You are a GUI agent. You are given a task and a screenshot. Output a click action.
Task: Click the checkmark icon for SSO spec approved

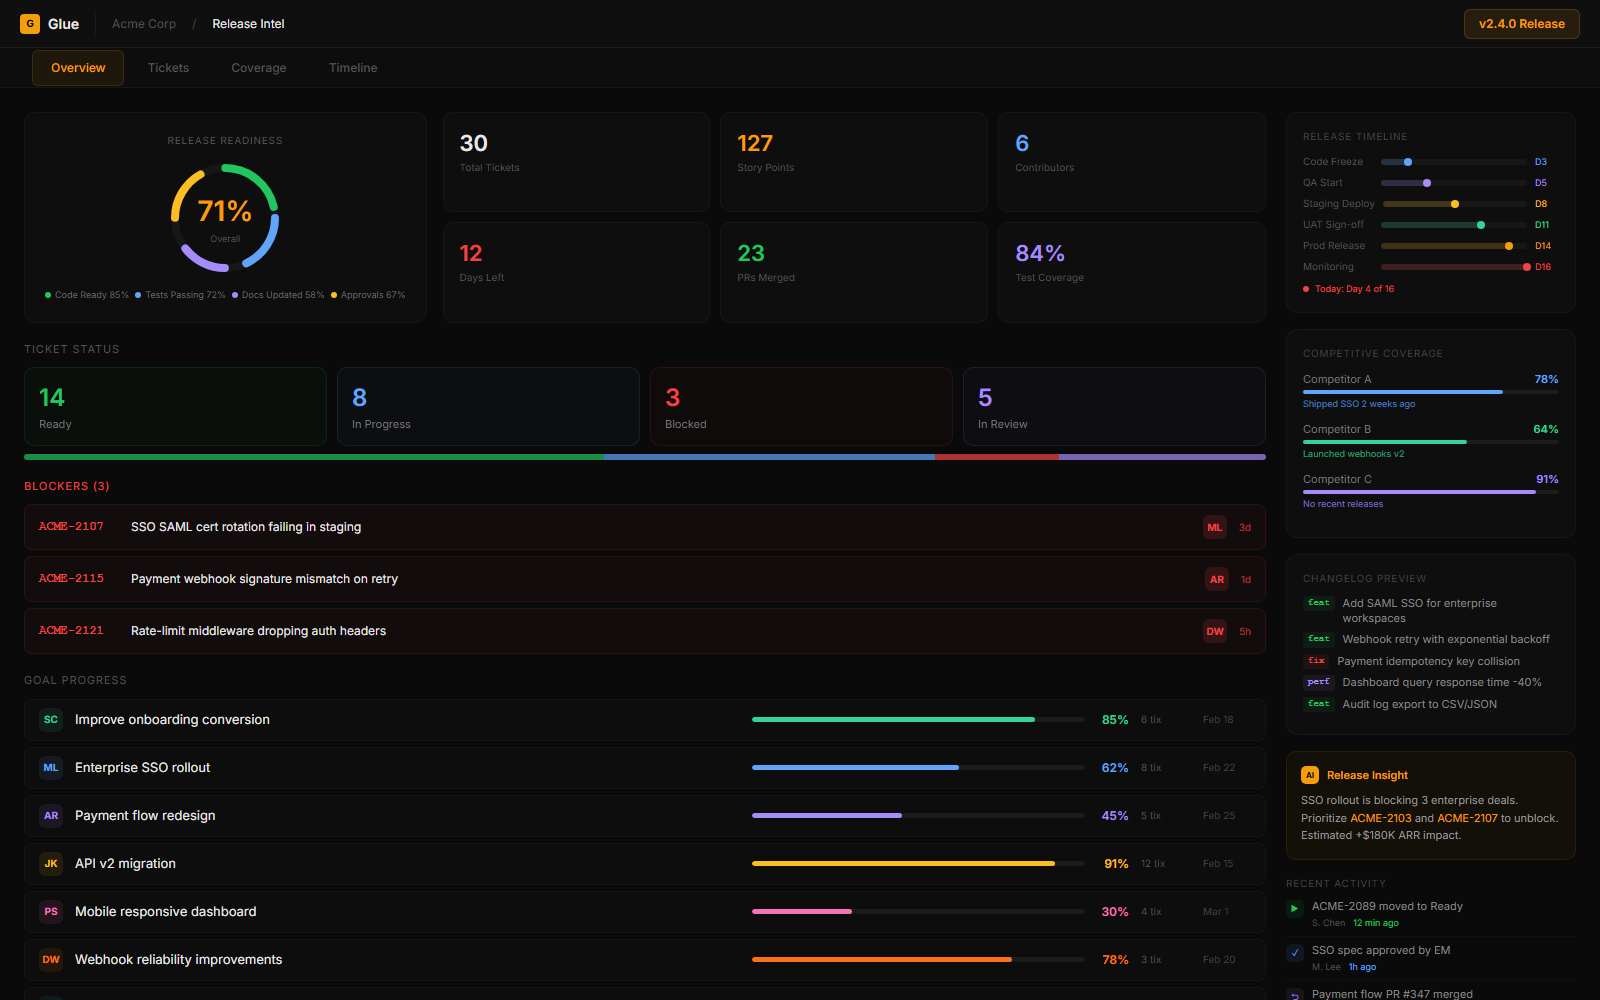coord(1295,952)
